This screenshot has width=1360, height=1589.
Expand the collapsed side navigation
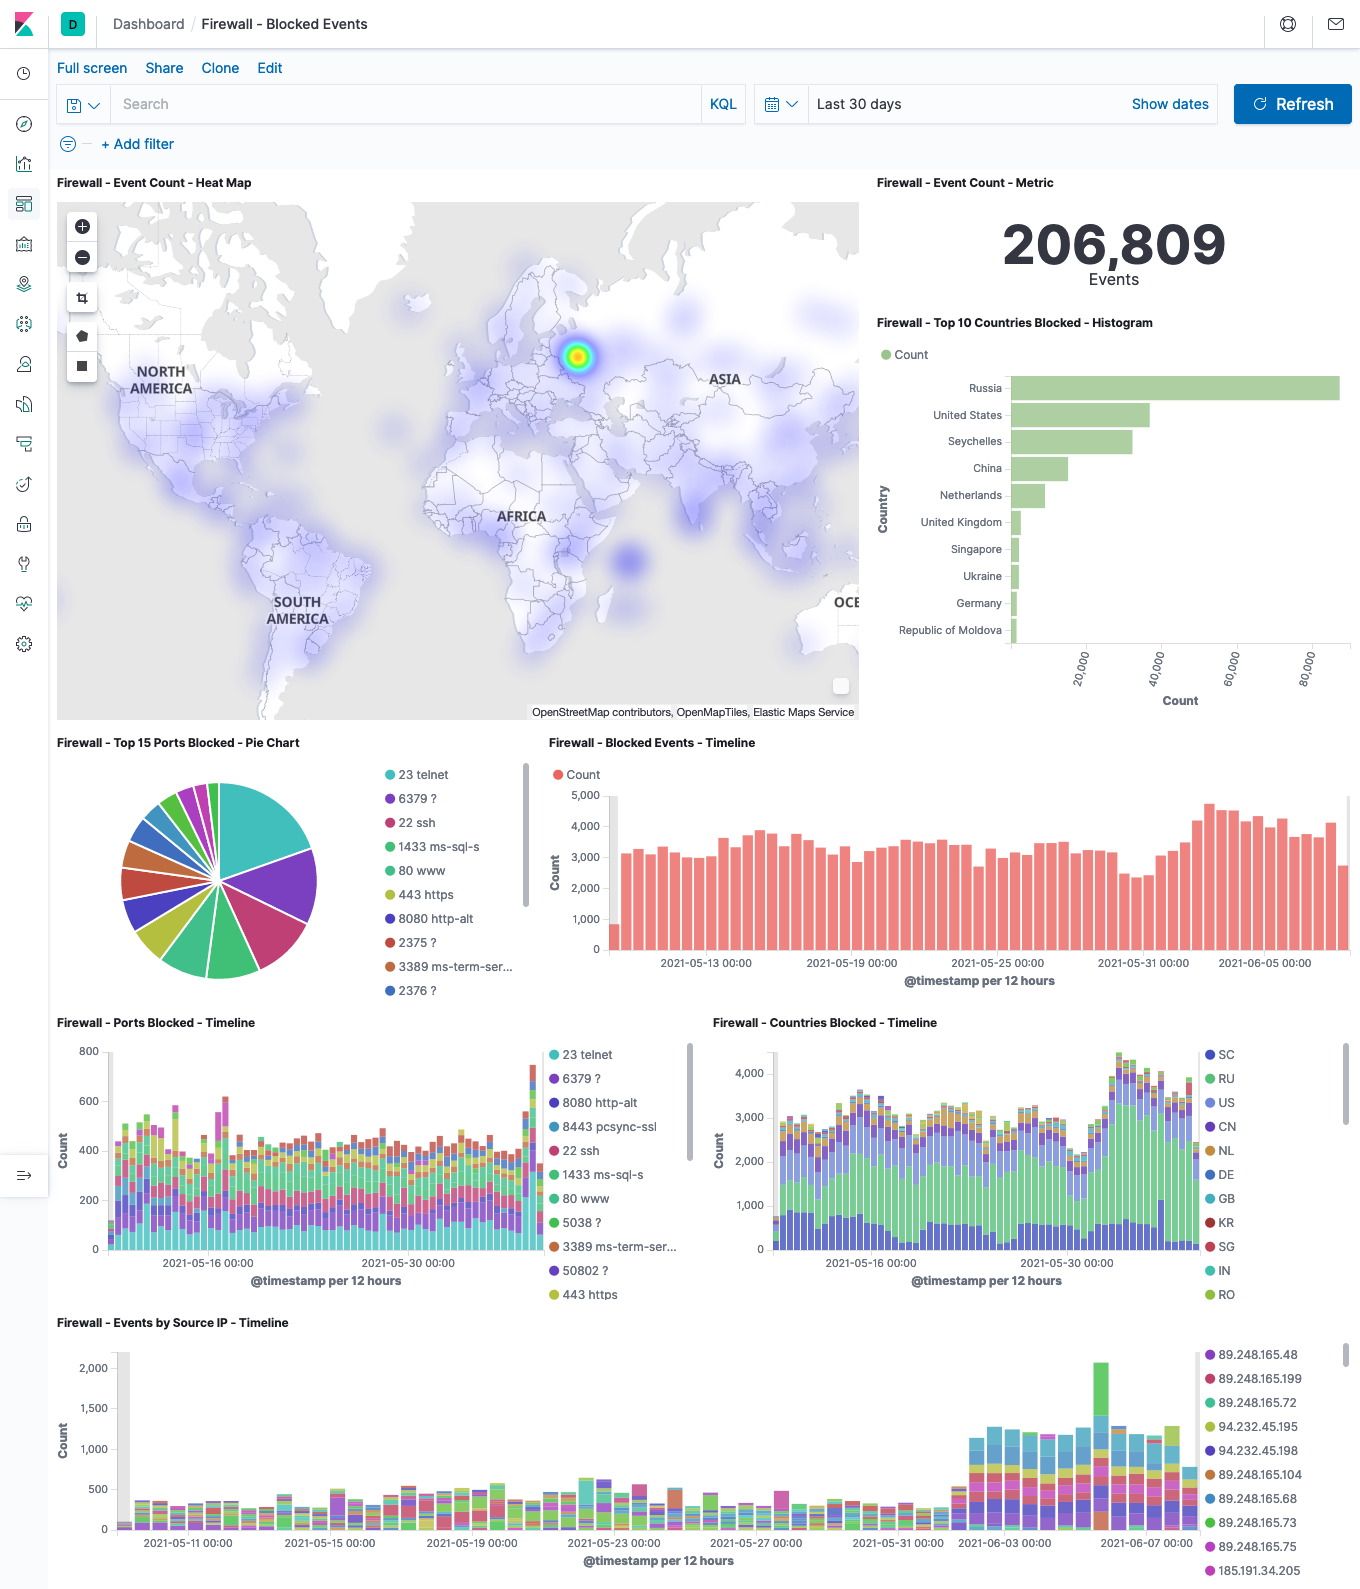click(24, 1175)
